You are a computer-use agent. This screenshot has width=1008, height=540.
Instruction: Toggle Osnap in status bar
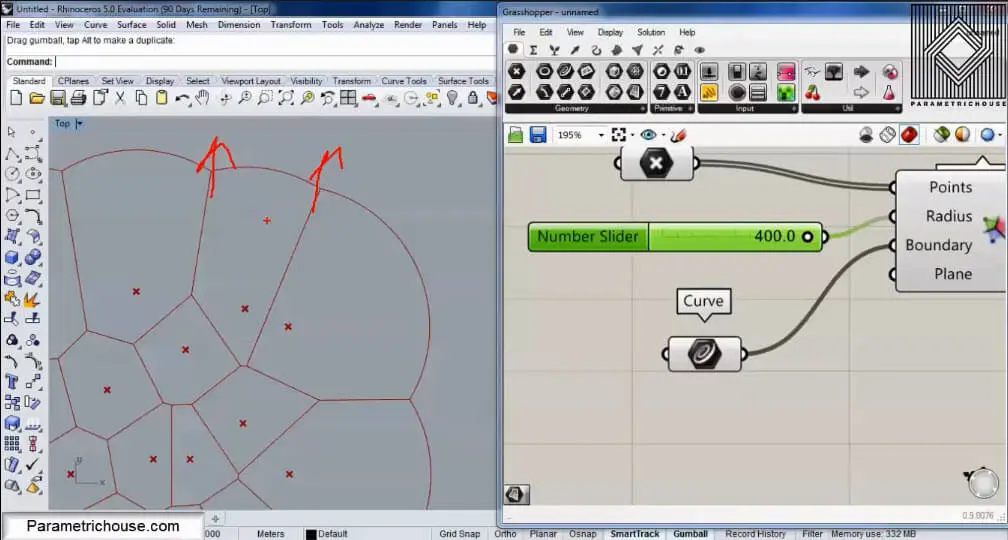coord(582,534)
